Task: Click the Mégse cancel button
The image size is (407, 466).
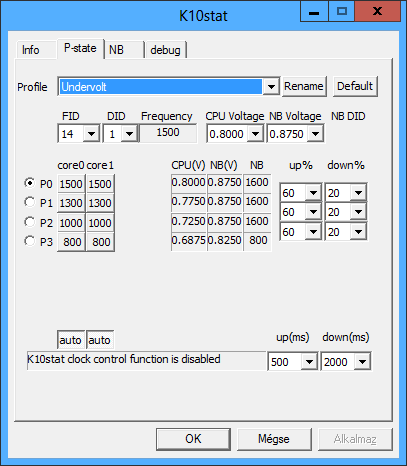Action: 274,439
